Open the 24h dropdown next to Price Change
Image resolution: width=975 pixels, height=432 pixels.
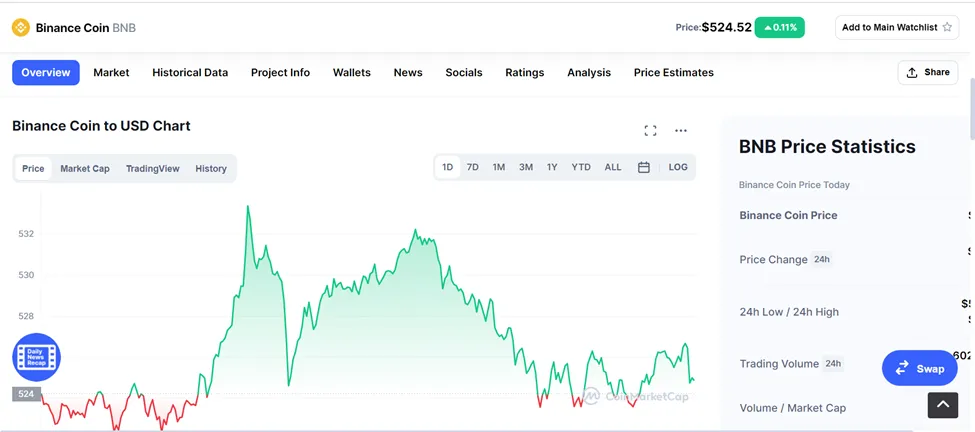pyautogui.click(x=821, y=259)
